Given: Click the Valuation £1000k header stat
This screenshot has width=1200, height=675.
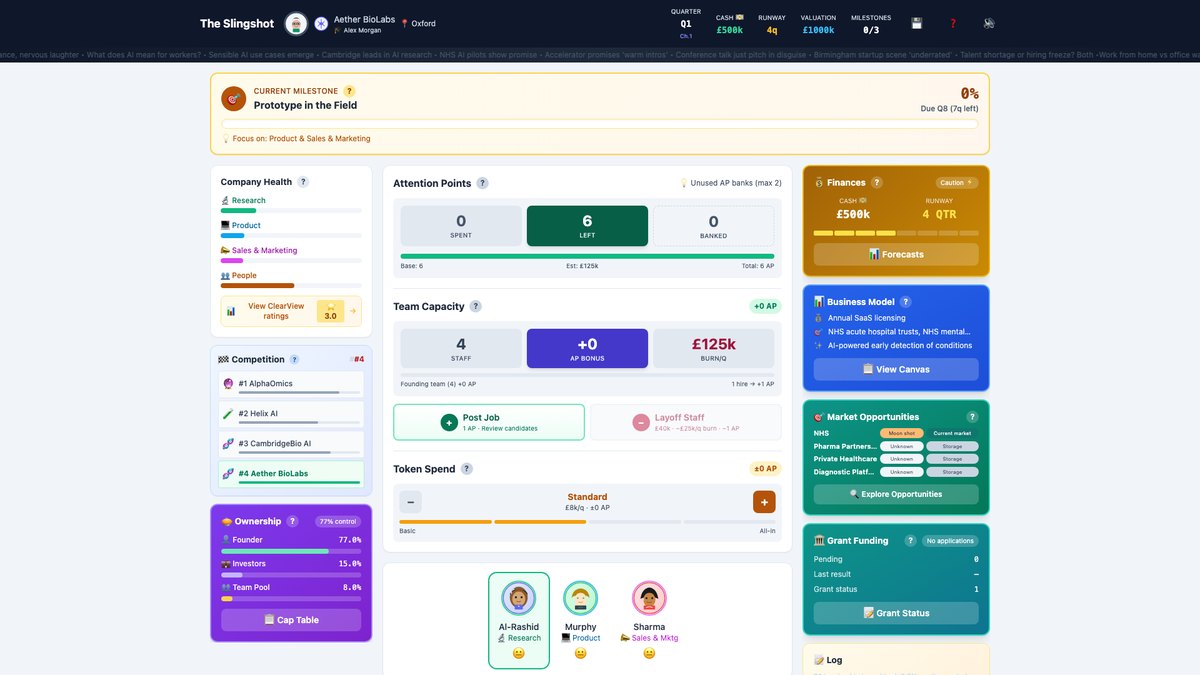Looking at the screenshot, I should 819,24.
